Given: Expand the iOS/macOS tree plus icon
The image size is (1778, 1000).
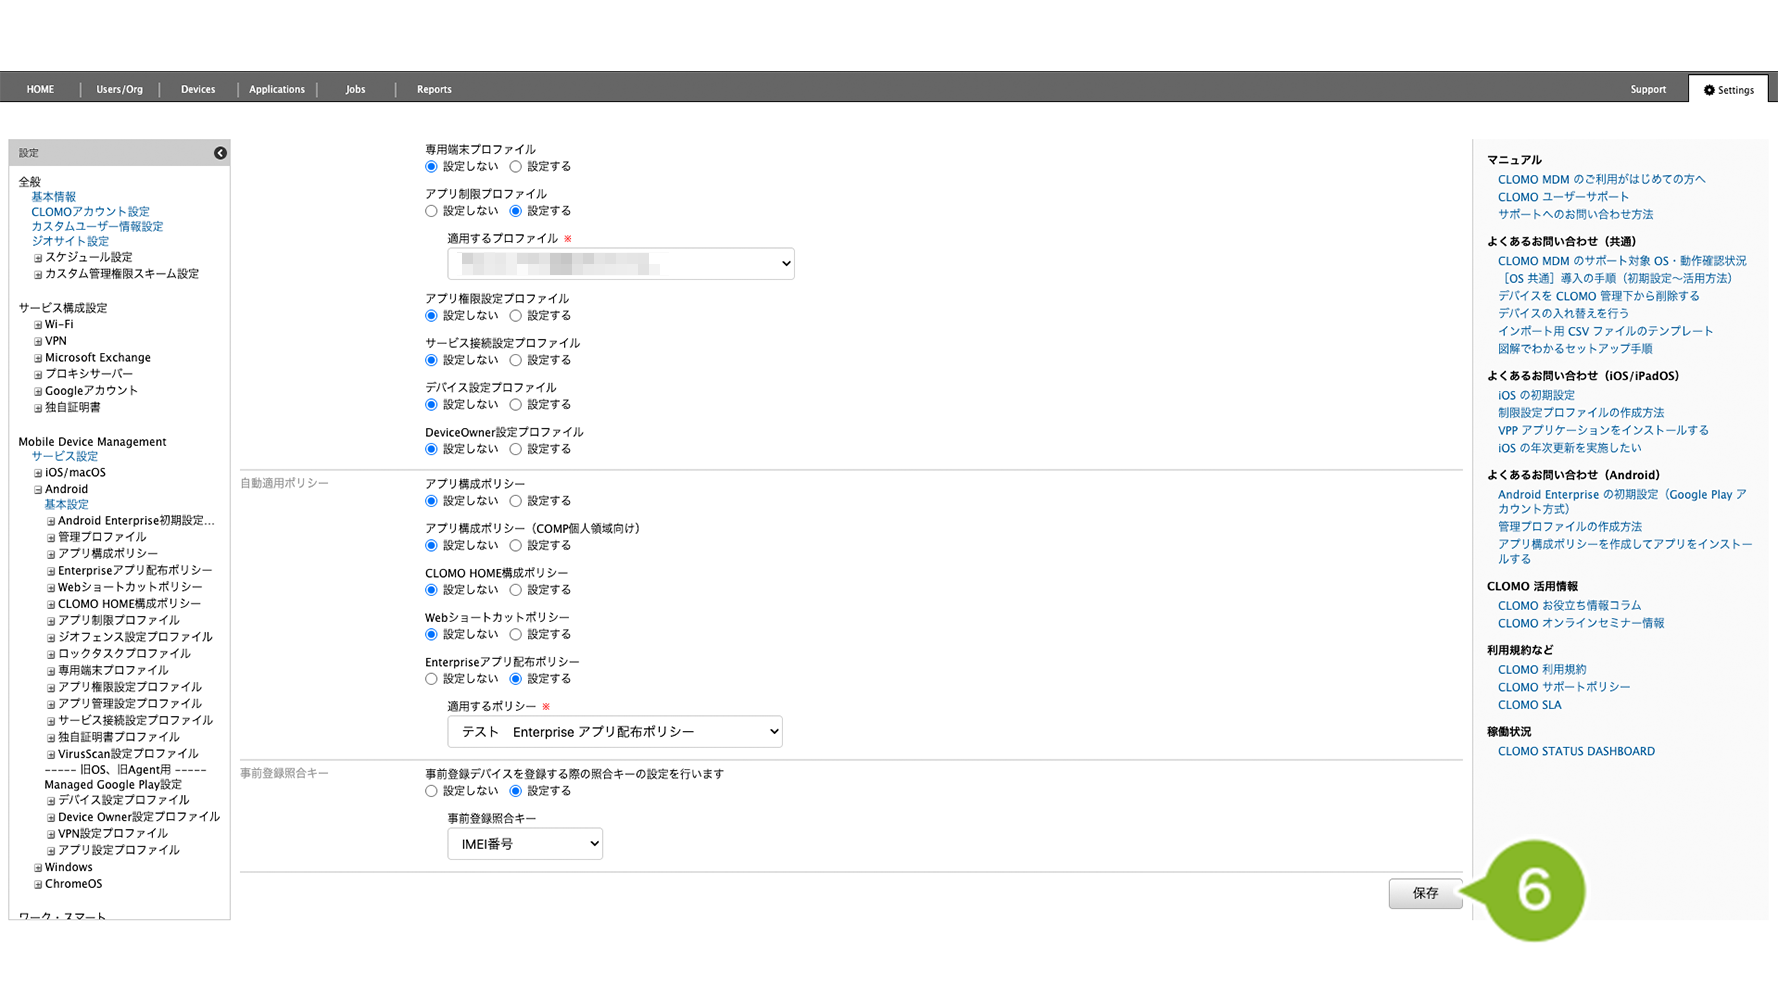Looking at the screenshot, I should pos(38,473).
